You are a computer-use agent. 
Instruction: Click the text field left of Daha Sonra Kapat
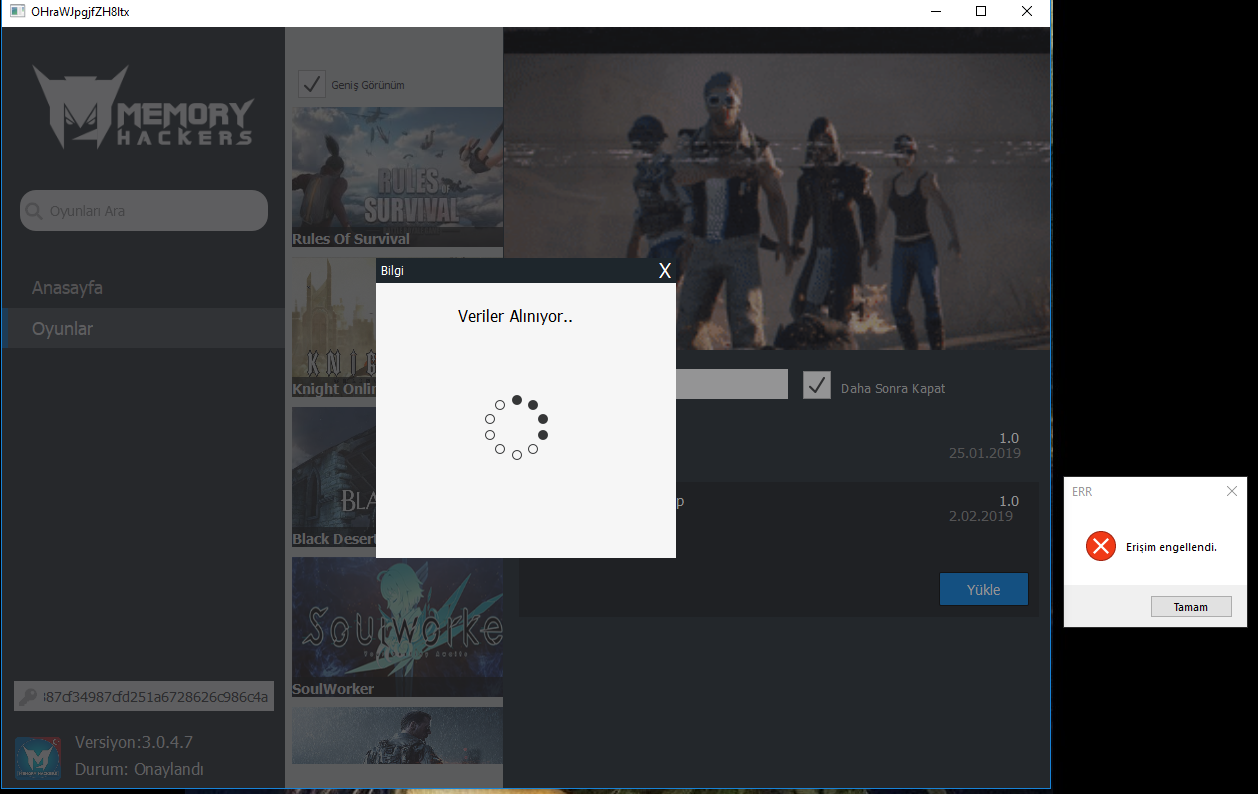pyautogui.click(x=732, y=384)
